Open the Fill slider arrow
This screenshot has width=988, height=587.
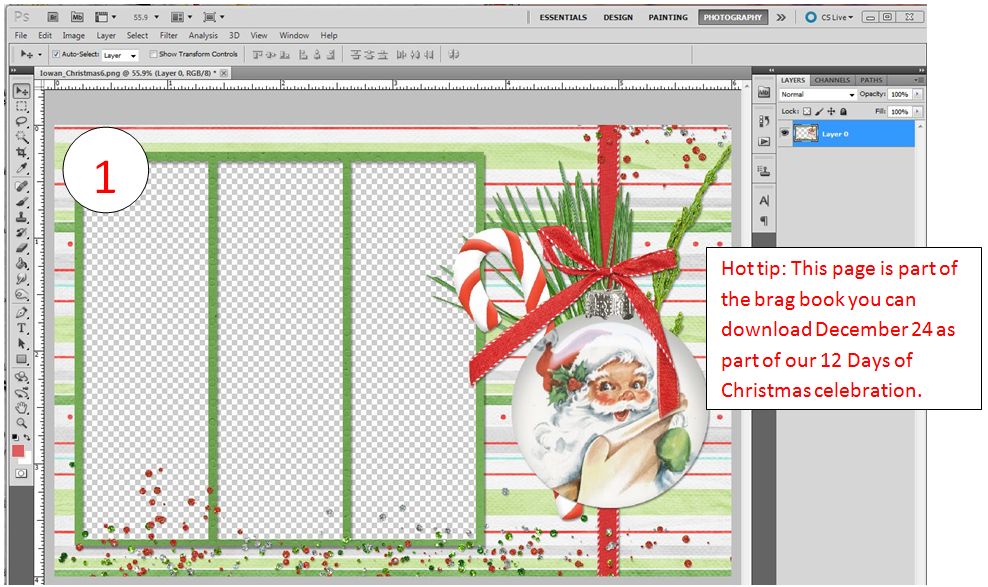(917, 111)
